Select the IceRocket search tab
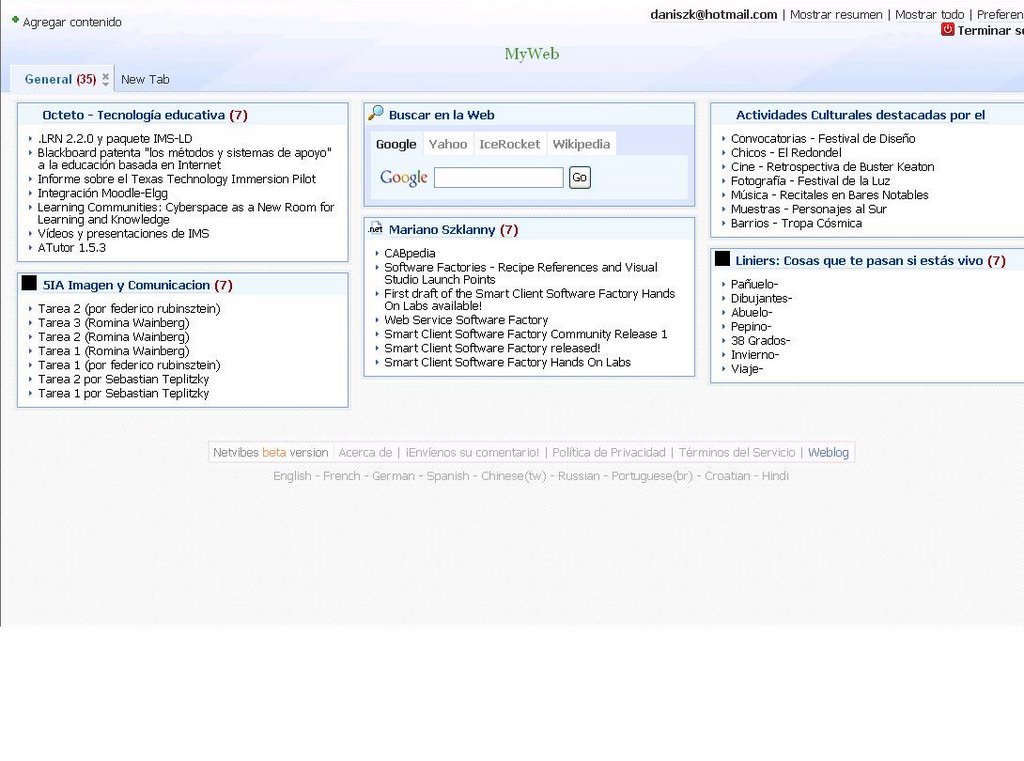1024x761 pixels. coord(509,144)
